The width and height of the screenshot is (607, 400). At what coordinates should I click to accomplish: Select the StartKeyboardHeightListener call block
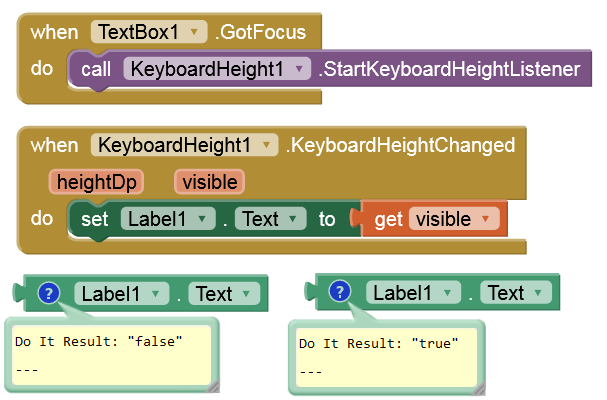click(x=450, y=69)
